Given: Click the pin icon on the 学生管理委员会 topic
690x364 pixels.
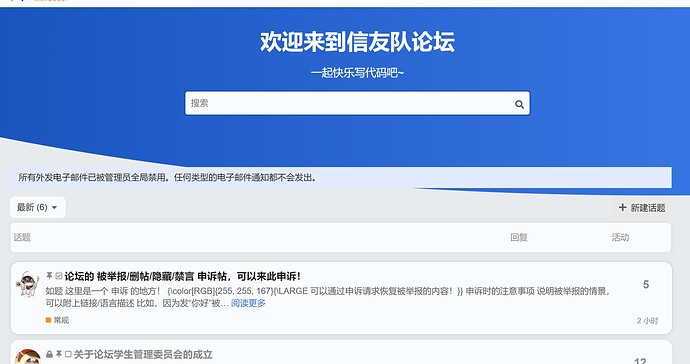Looking at the screenshot, I should (x=59, y=354).
